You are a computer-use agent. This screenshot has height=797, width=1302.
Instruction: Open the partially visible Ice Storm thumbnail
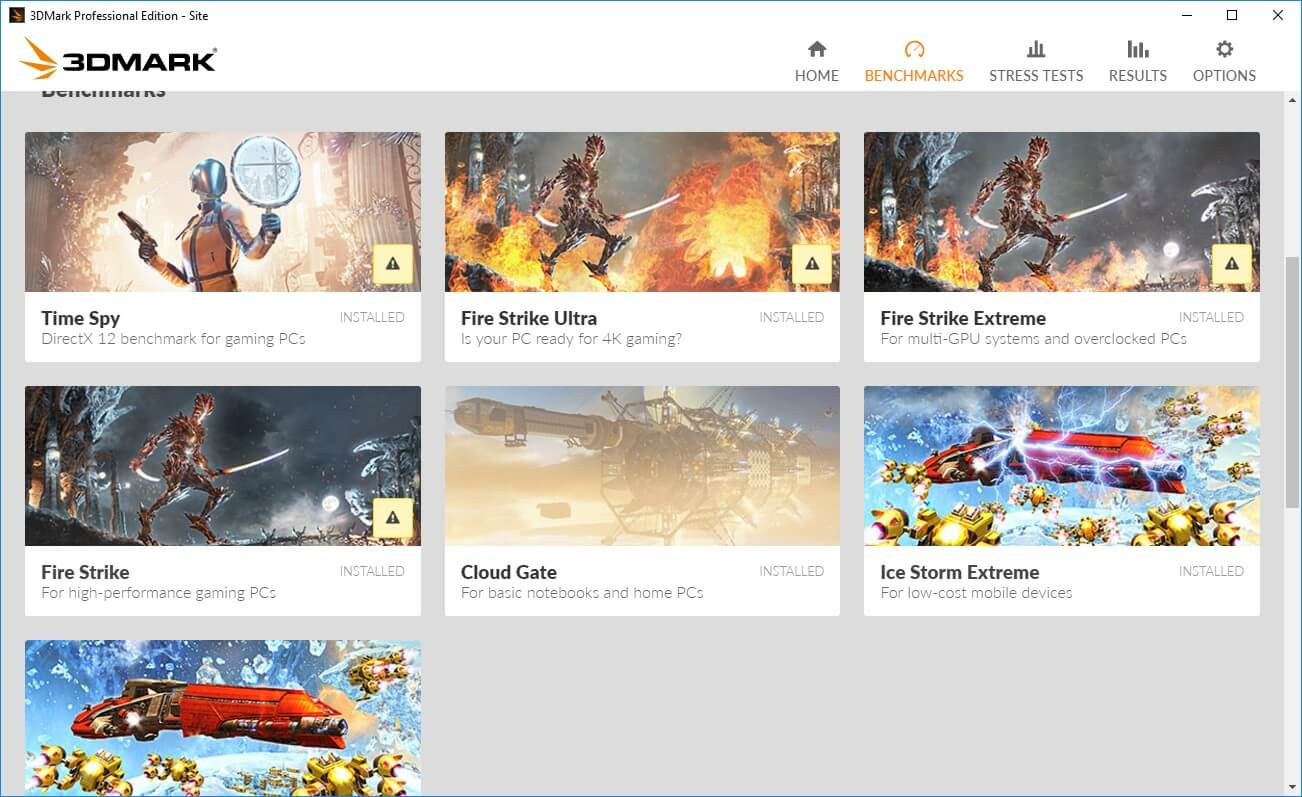click(x=223, y=718)
